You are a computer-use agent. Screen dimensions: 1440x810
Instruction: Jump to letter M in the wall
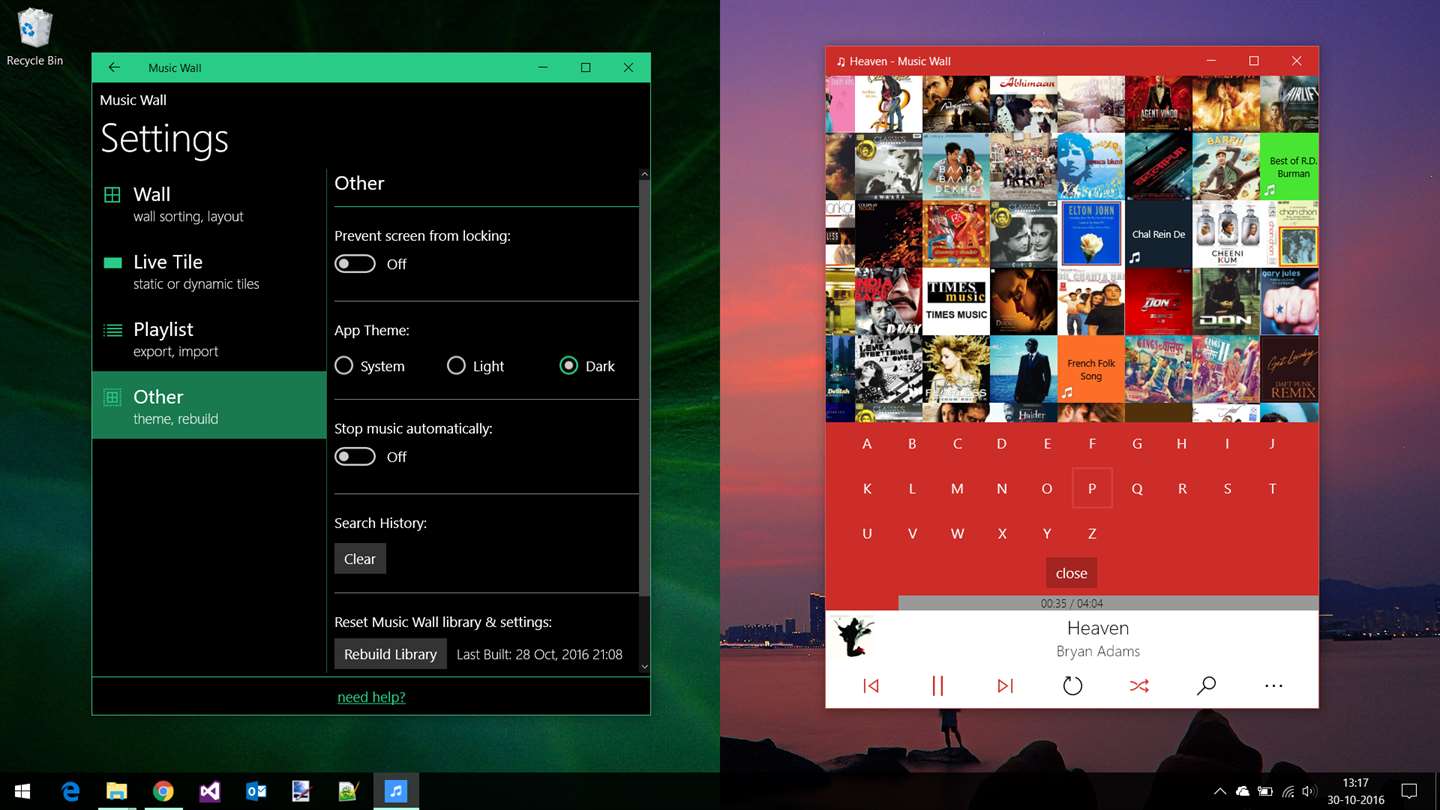pyautogui.click(x=957, y=489)
